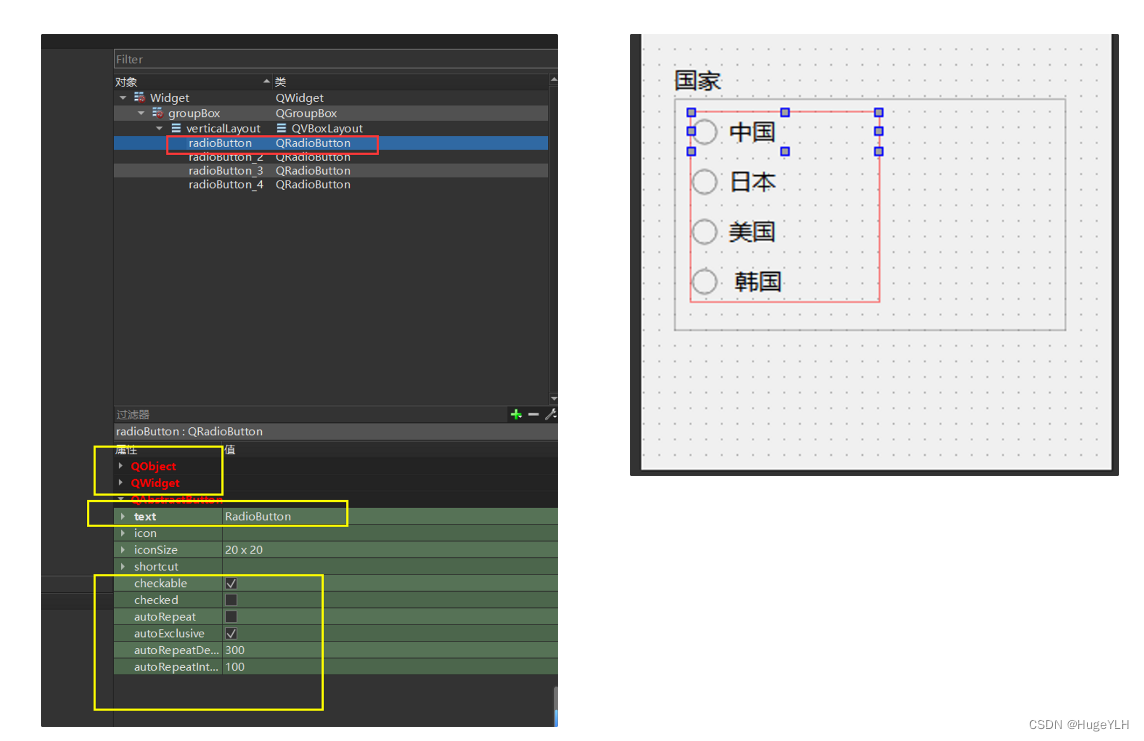The image size is (1144, 741).
Task: Click the RadioButton text value field
Action: [390, 516]
